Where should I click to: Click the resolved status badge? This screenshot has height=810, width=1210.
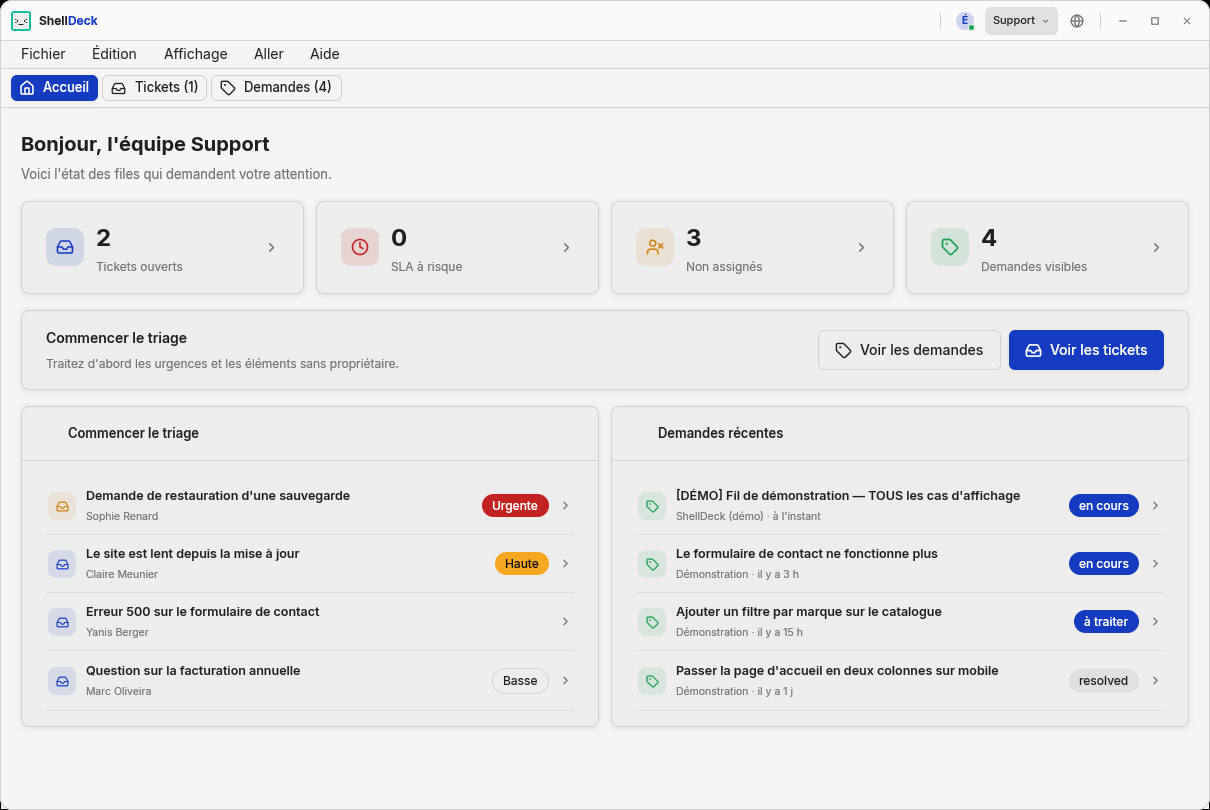[x=1104, y=681]
